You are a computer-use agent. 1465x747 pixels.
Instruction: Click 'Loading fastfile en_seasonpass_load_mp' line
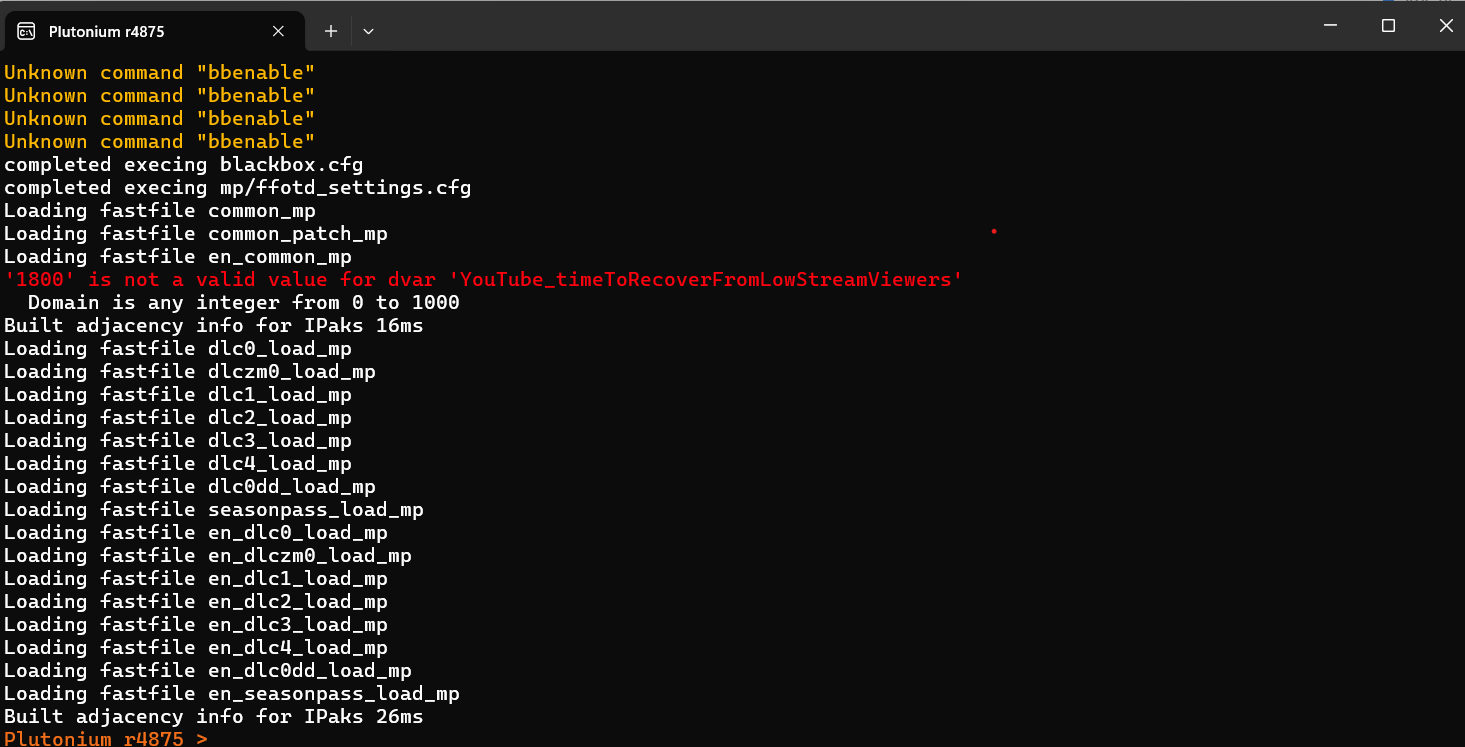pyautogui.click(x=232, y=693)
